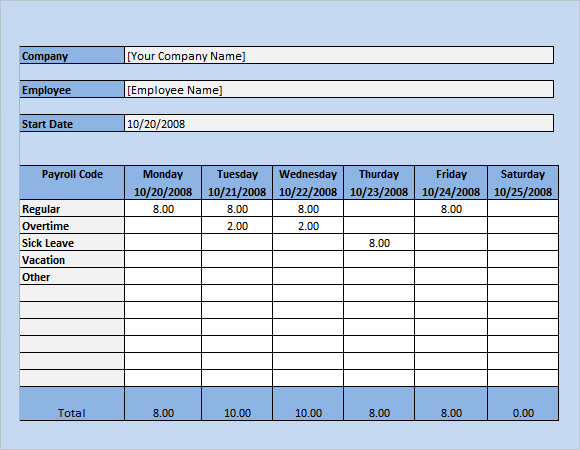The width and height of the screenshot is (580, 450).
Task: Select Thursday's Sick Leave cell 8.00
Action: [x=379, y=243]
